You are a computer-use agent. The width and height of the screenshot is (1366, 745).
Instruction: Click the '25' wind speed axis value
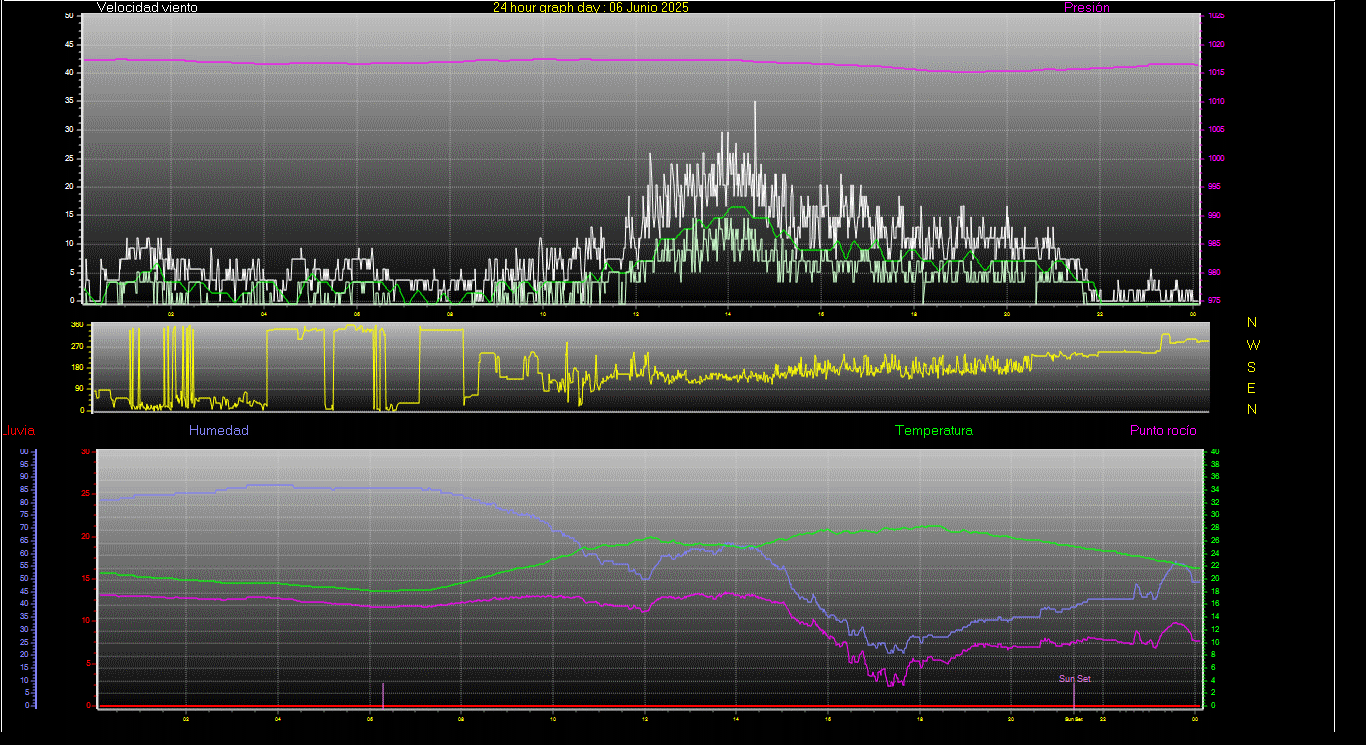tap(69, 158)
